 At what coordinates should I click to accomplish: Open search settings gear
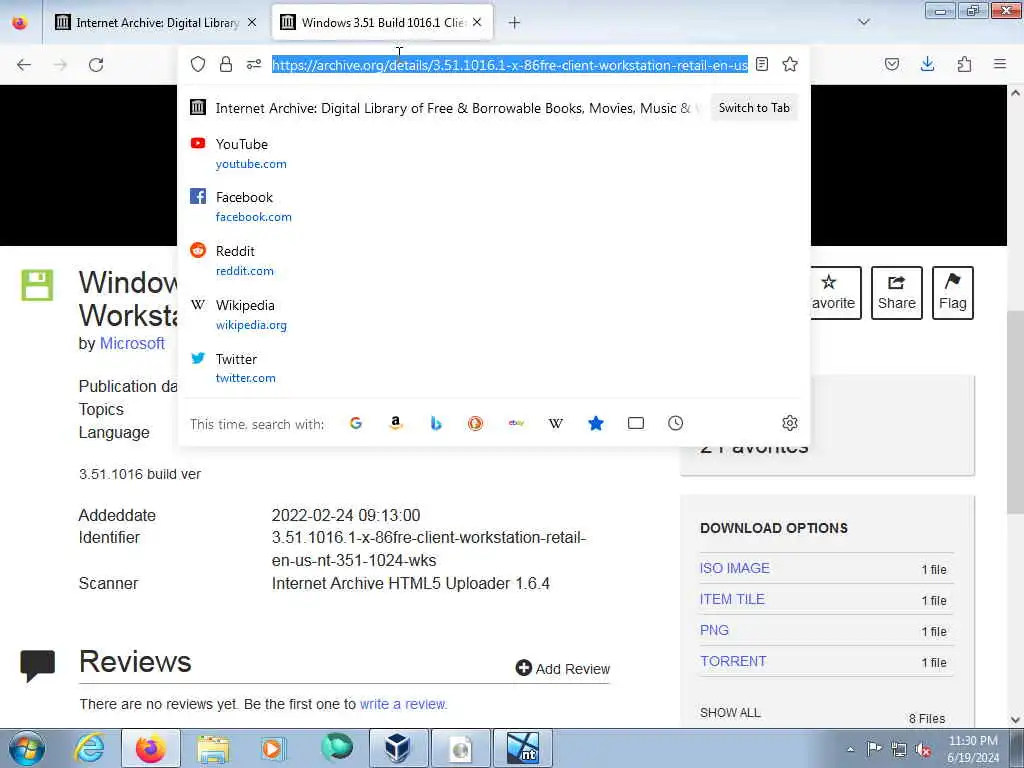[x=790, y=423]
